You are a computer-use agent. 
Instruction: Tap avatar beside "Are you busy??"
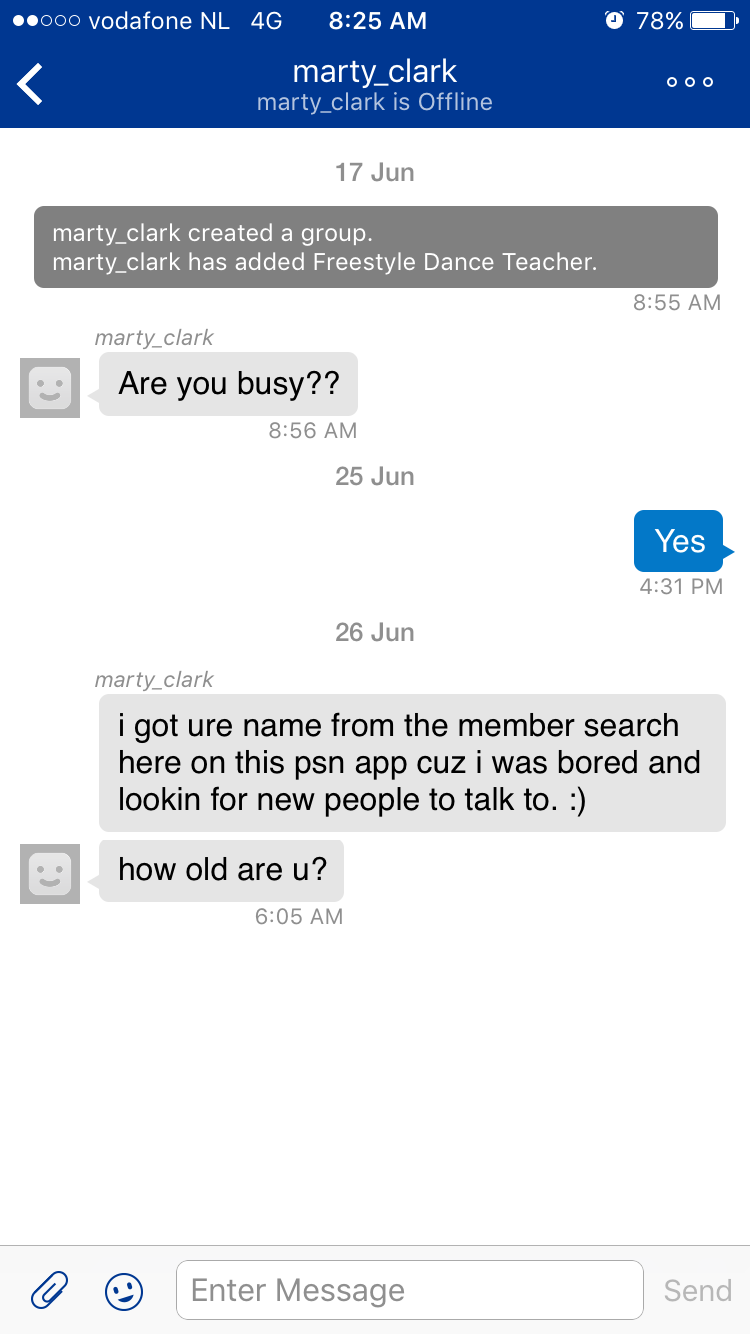point(50,388)
